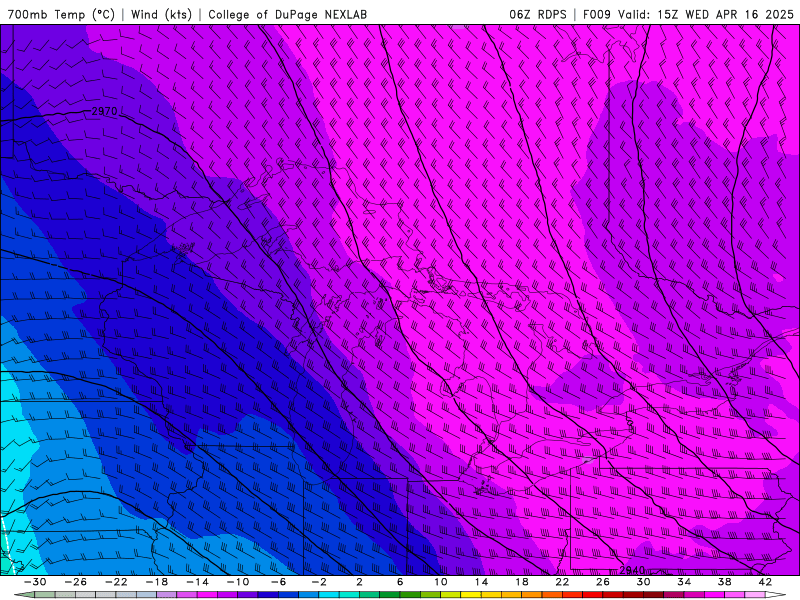
Task: Click the −30 colorbar tick label
Action: (35, 582)
